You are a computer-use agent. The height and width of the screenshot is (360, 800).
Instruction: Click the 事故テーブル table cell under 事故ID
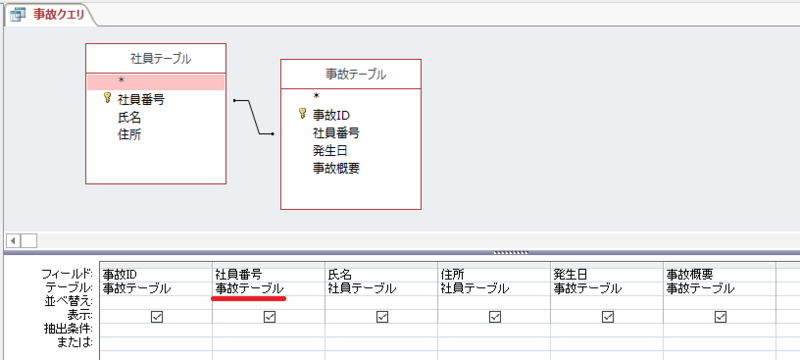point(156,289)
